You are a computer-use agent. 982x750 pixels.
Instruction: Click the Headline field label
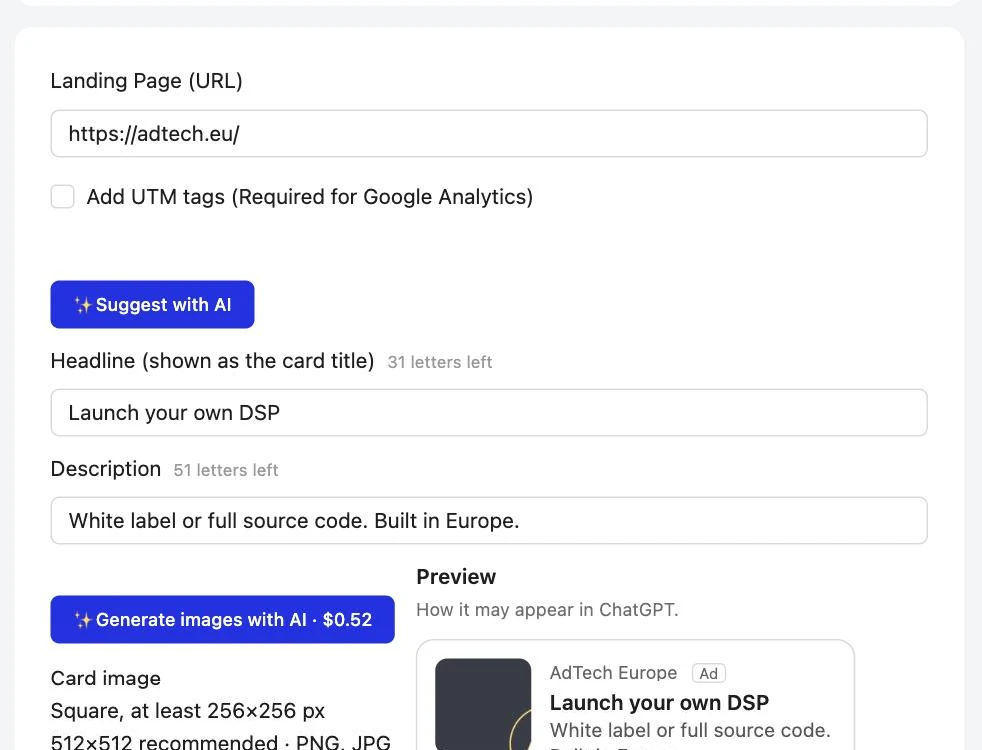212,361
